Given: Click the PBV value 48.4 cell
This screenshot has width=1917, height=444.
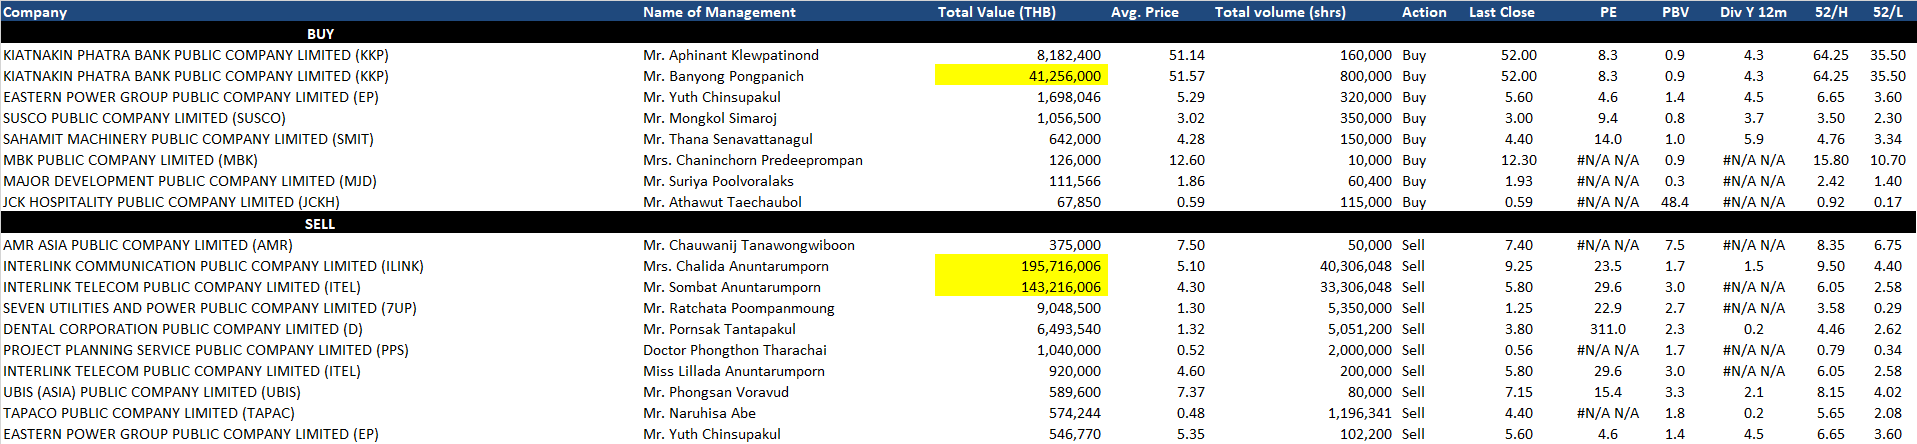Looking at the screenshot, I should pos(1674,202).
